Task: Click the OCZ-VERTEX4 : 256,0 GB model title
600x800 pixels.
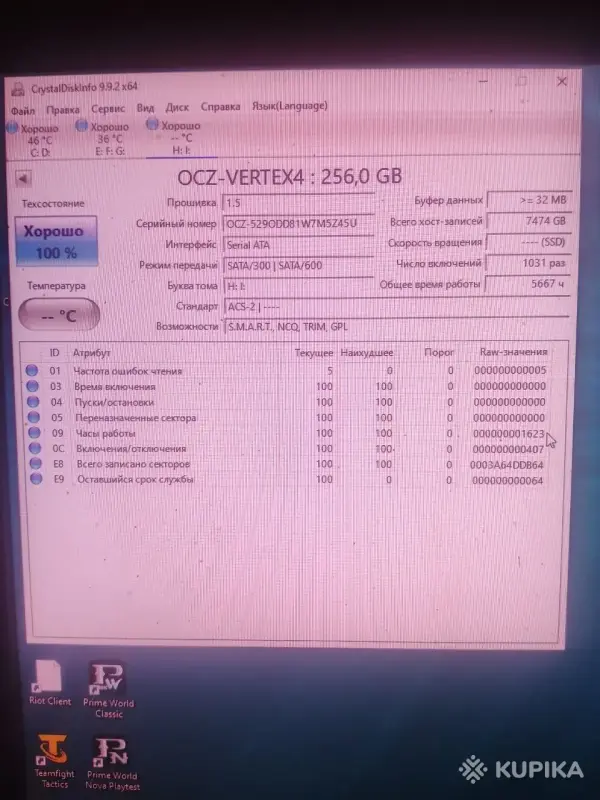Action: pos(289,177)
